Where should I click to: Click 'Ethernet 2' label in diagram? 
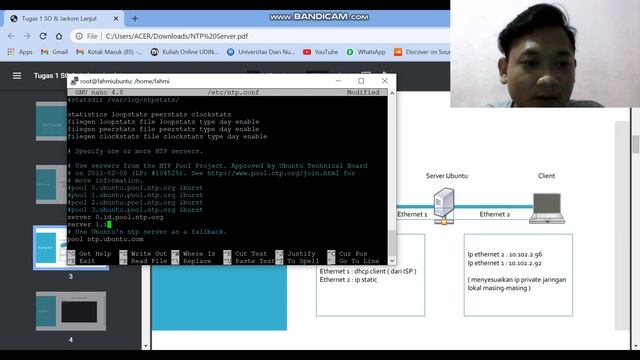(494, 214)
